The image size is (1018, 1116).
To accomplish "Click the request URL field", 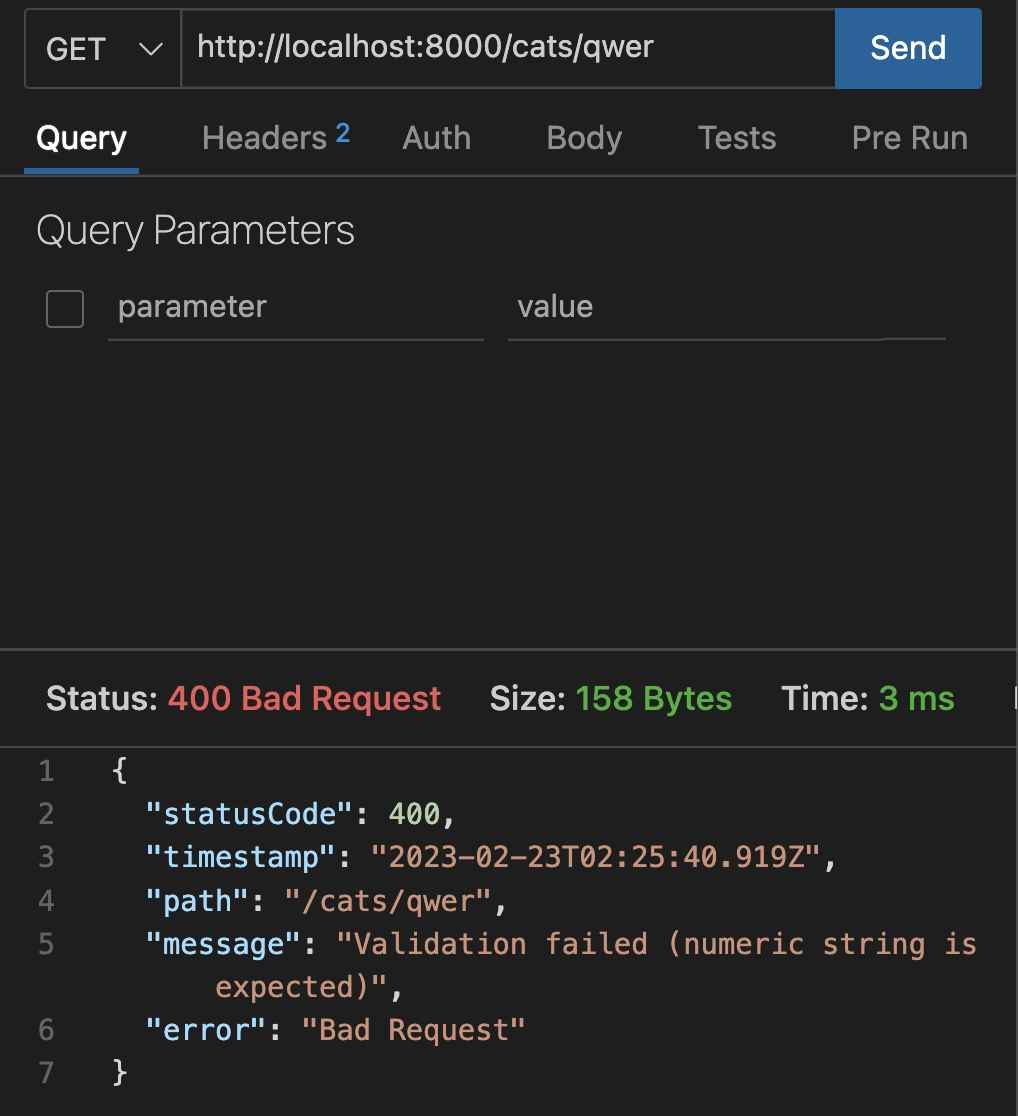I will (x=508, y=48).
